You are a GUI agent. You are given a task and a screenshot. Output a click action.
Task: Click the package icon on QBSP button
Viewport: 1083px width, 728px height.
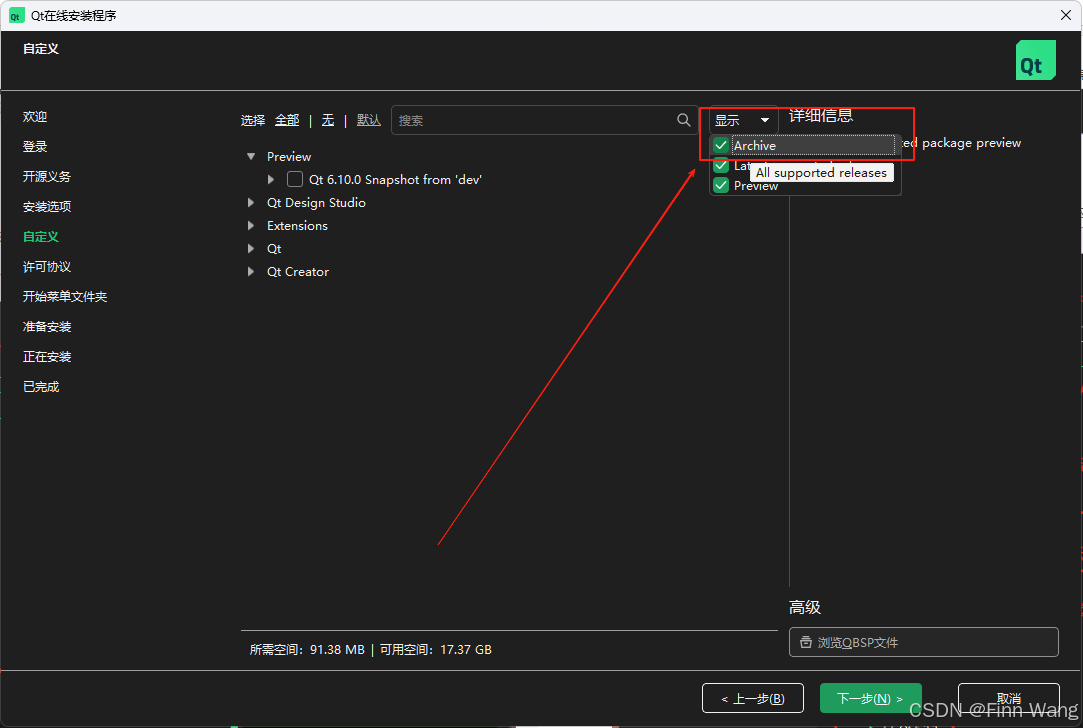806,643
